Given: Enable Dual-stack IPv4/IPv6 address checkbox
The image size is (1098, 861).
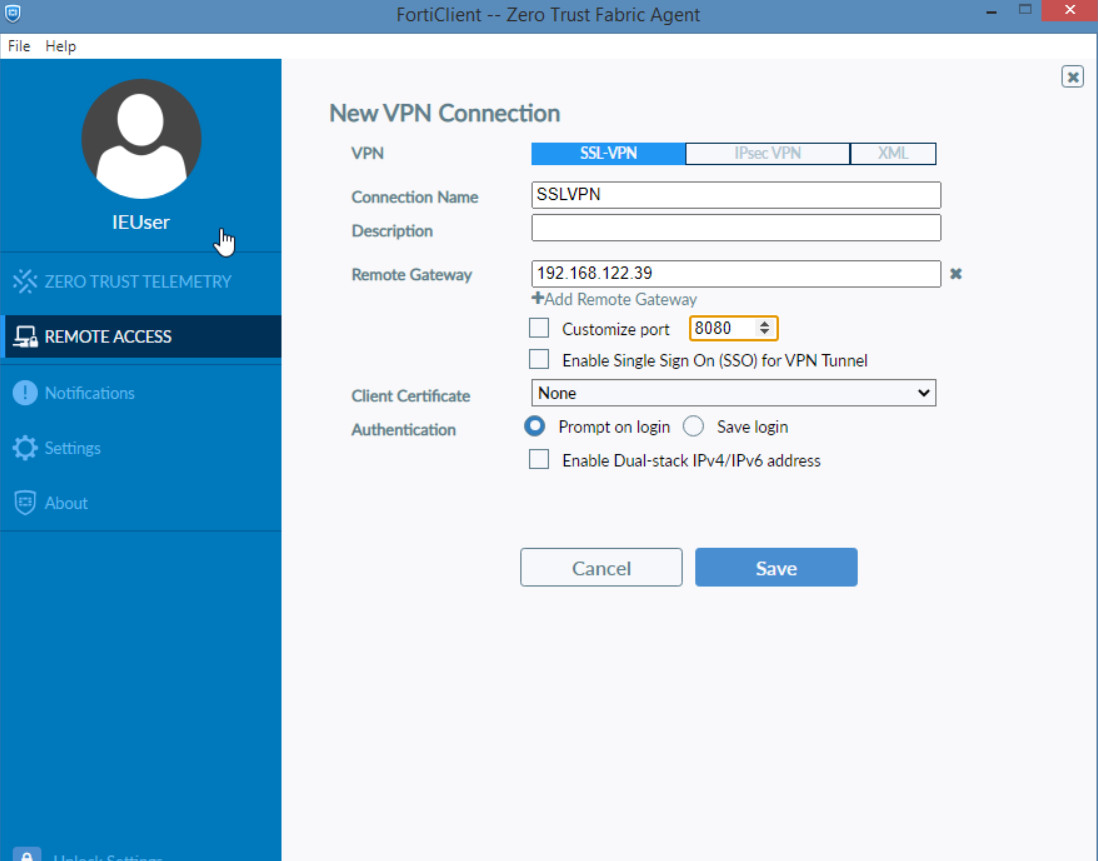Looking at the screenshot, I should click(x=538, y=459).
